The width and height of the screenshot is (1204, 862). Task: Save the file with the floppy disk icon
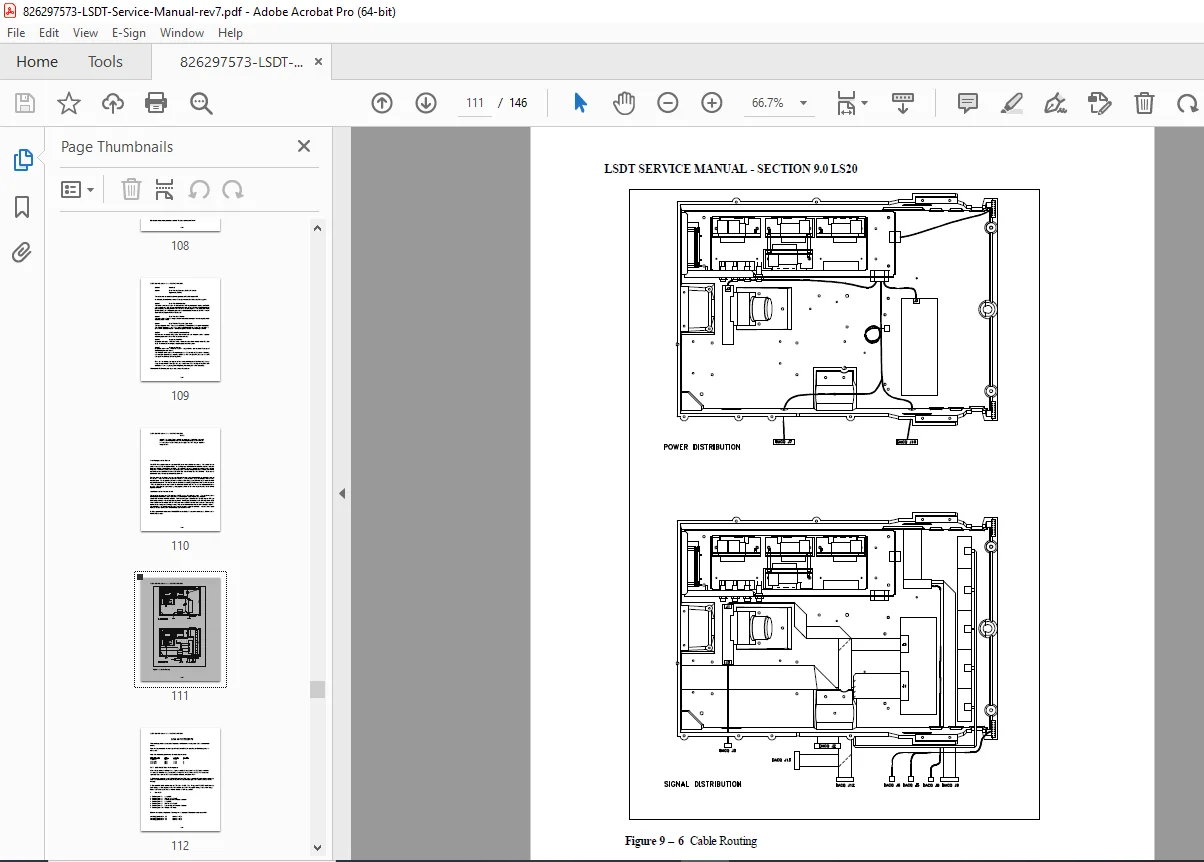click(25, 103)
